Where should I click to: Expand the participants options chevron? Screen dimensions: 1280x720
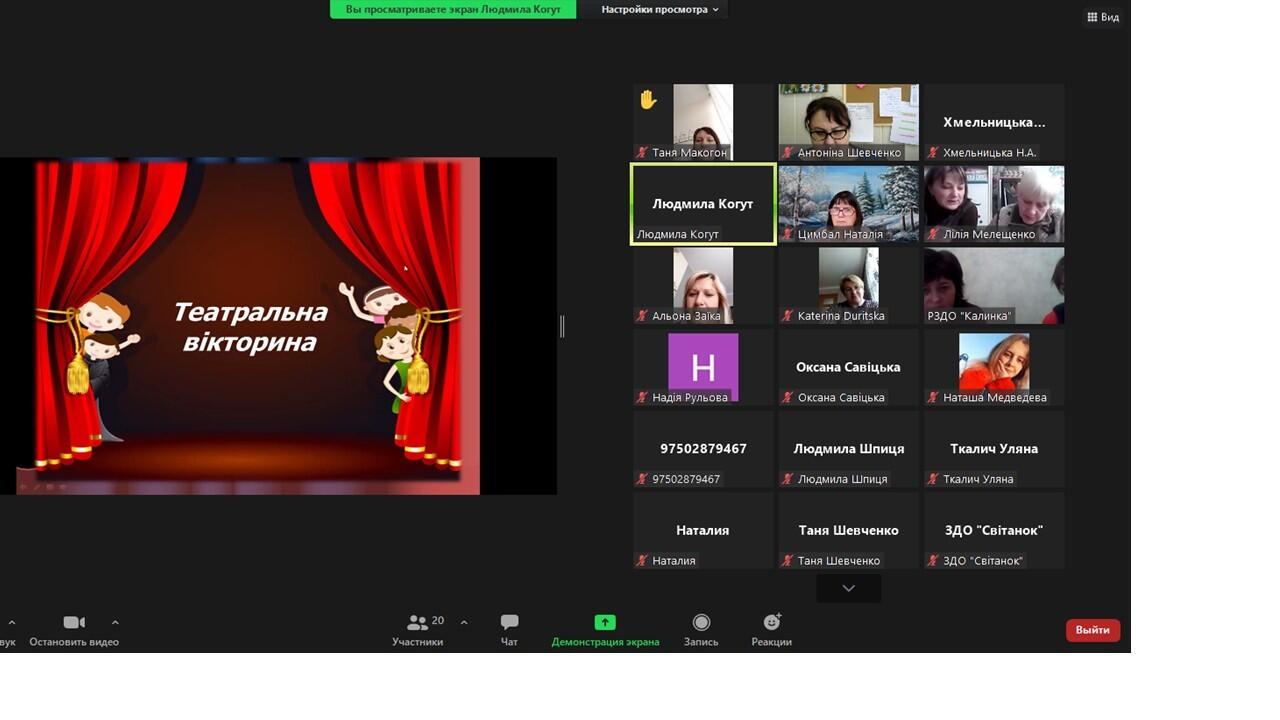[464, 622]
